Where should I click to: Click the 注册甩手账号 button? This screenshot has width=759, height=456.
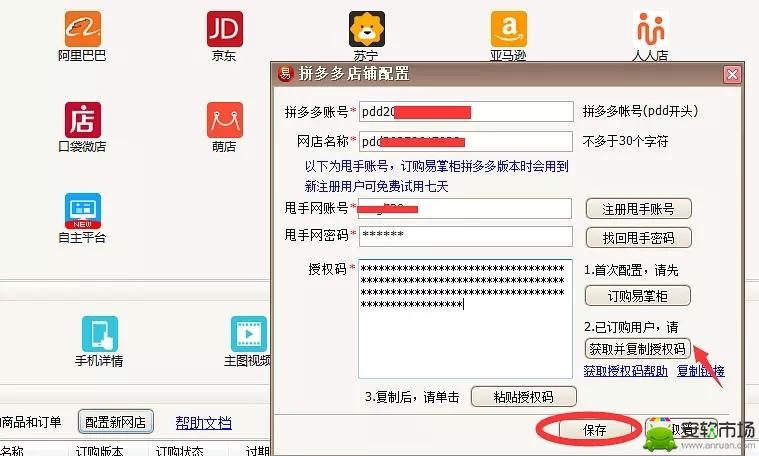(638, 209)
